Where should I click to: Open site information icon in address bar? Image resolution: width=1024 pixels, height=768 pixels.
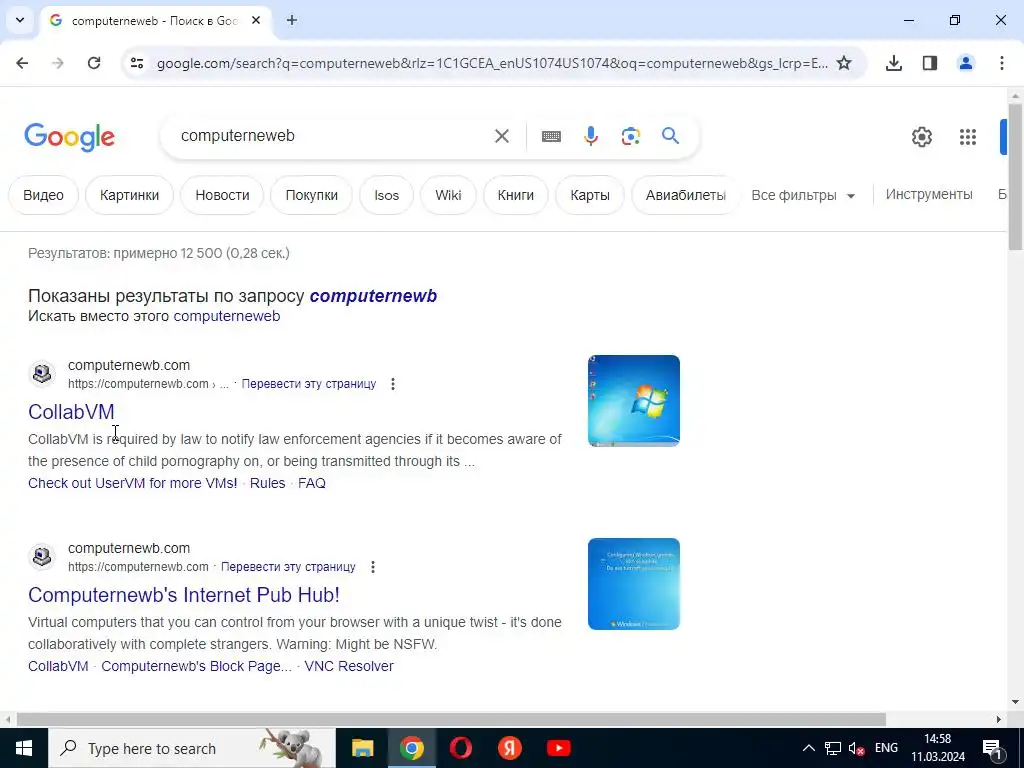tap(136, 63)
